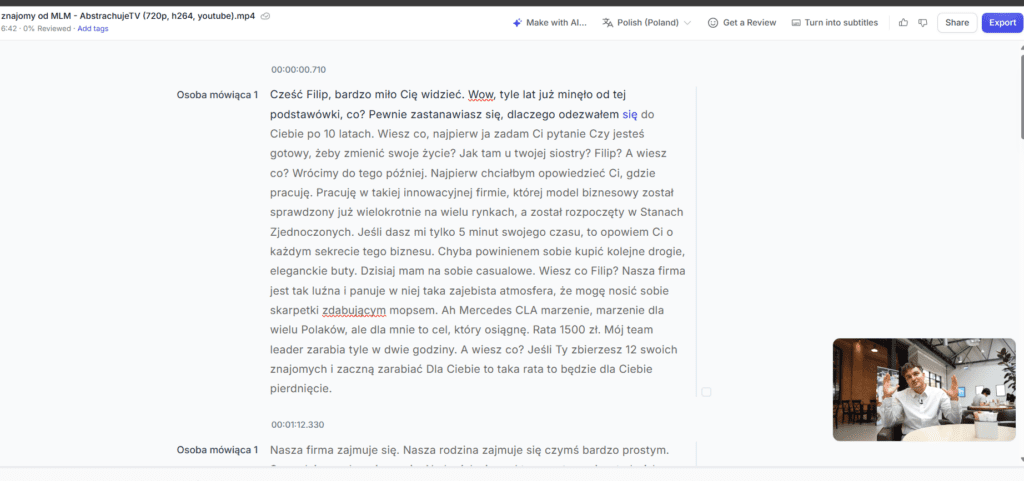Open speaker menu for first Osoba mówiąca 1

(217, 95)
